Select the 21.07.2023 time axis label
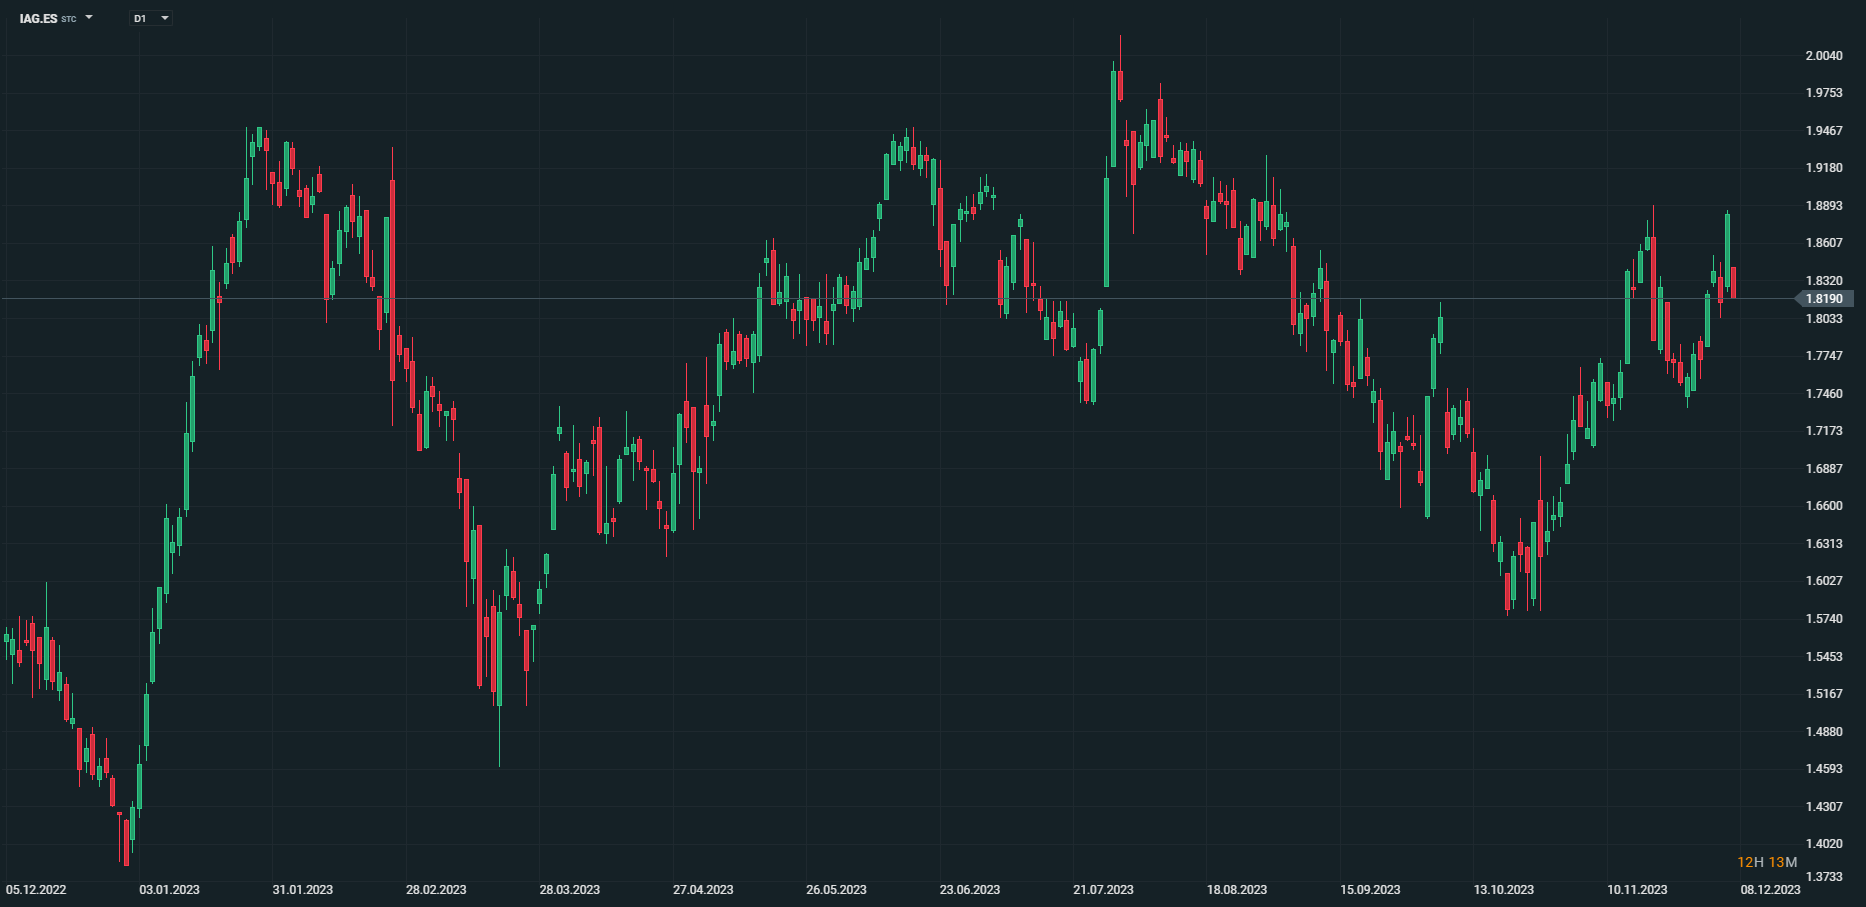Viewport: 1866px width, 907px height. 1103,890
